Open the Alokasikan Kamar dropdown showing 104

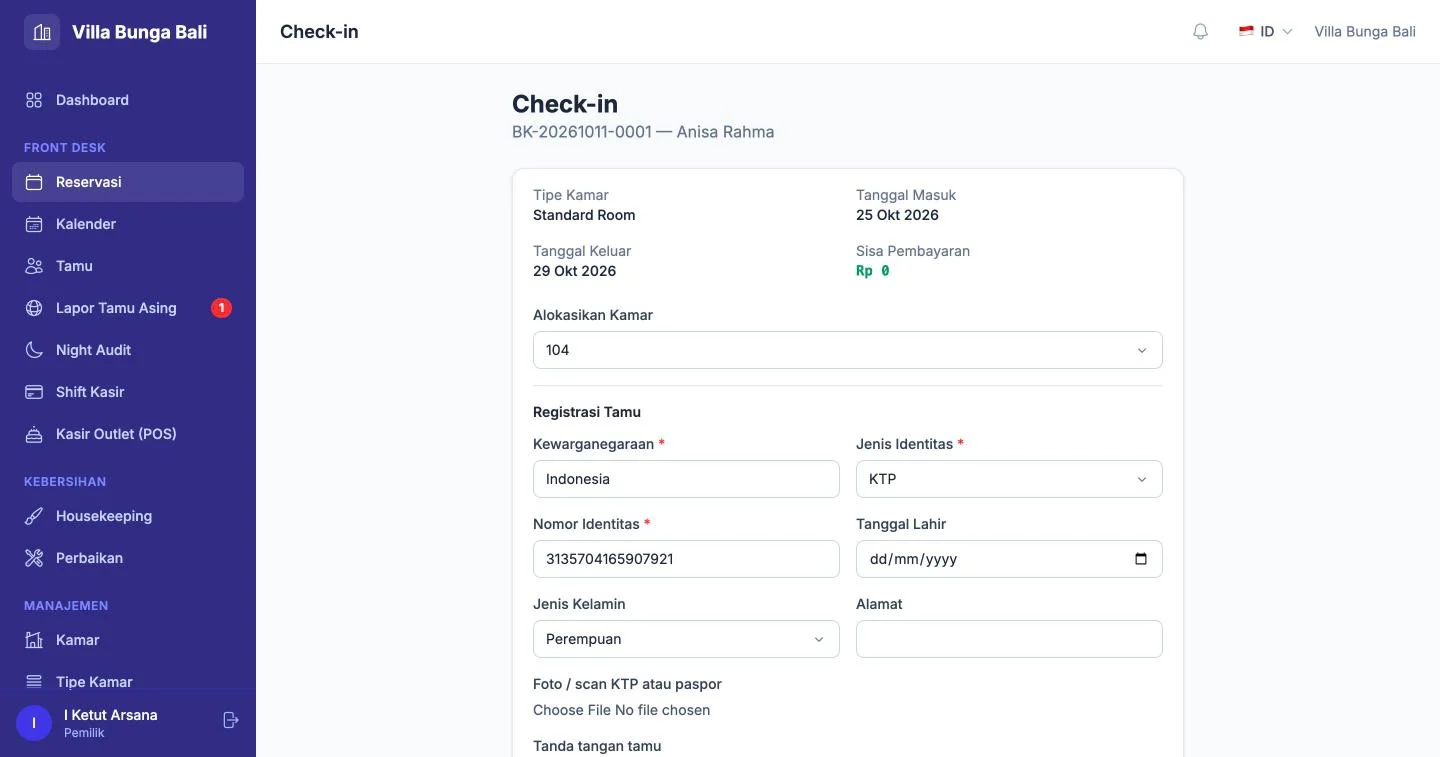(x=848, y=350)
